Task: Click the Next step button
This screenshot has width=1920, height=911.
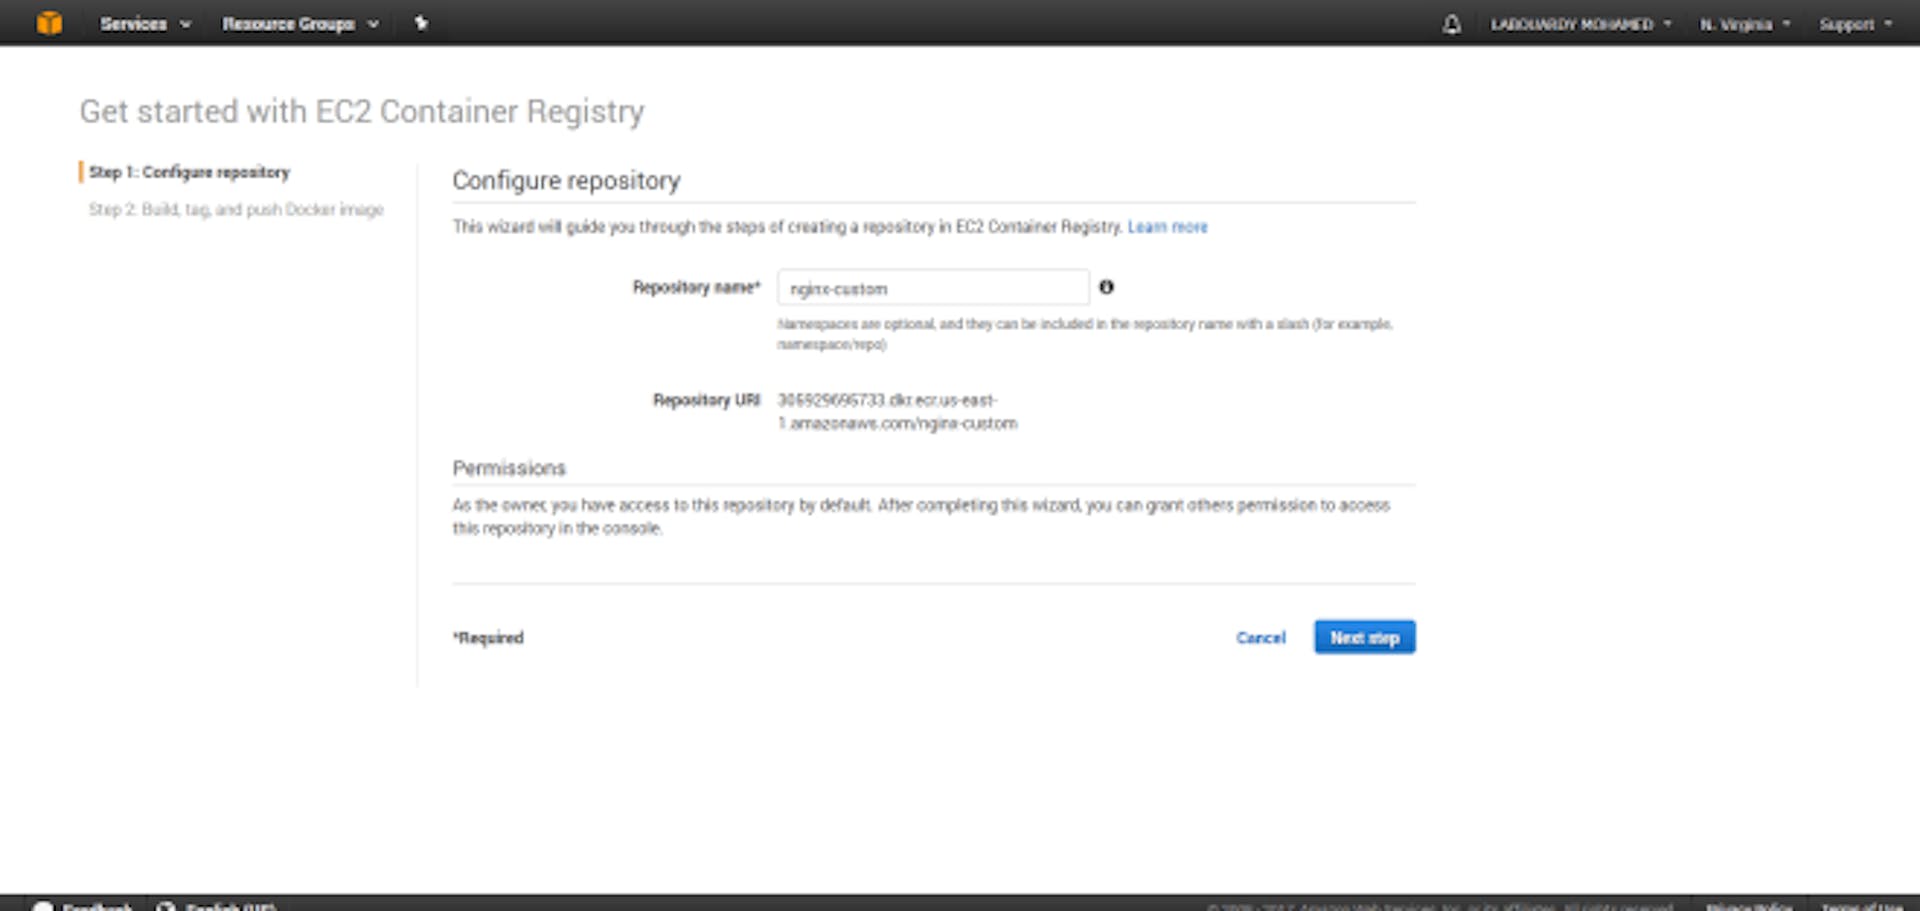Action: [x=1364, y=637]
